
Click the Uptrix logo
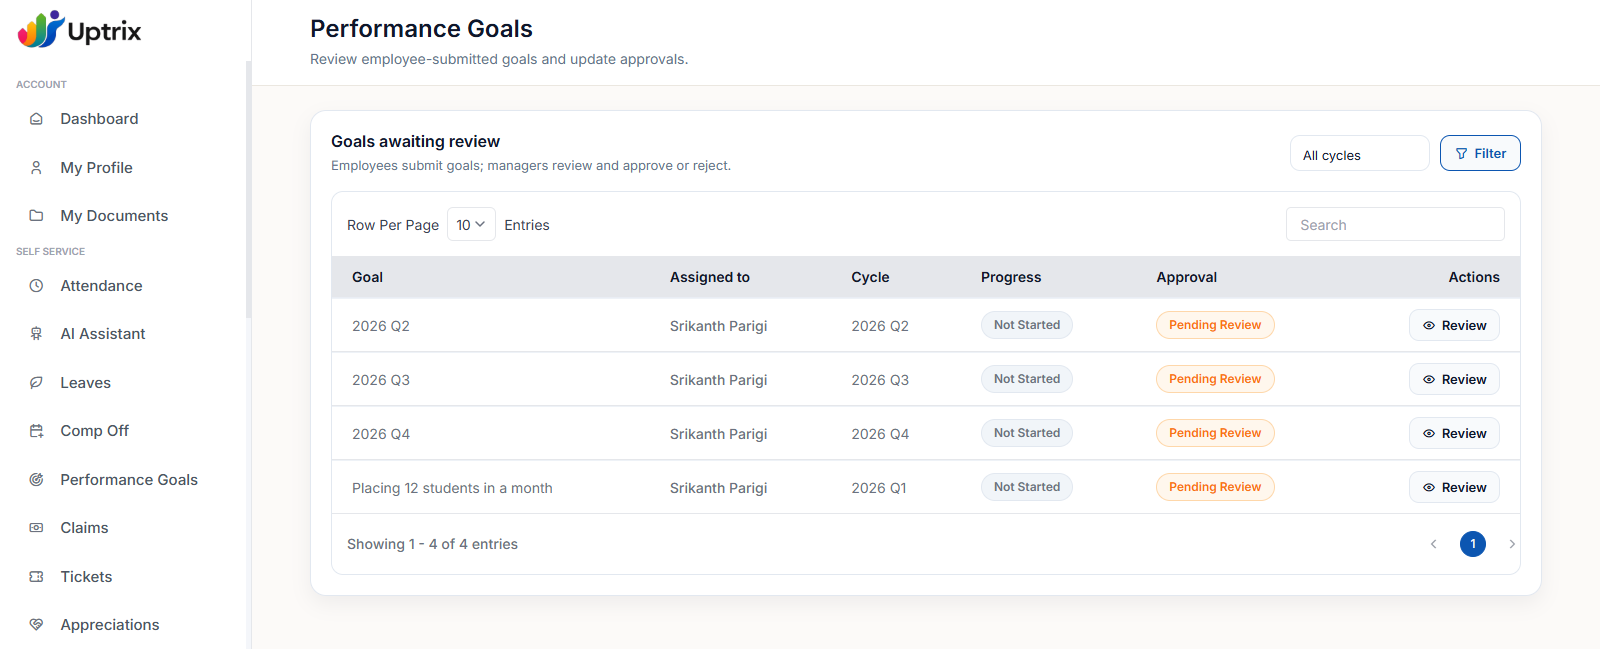(80, 30)
